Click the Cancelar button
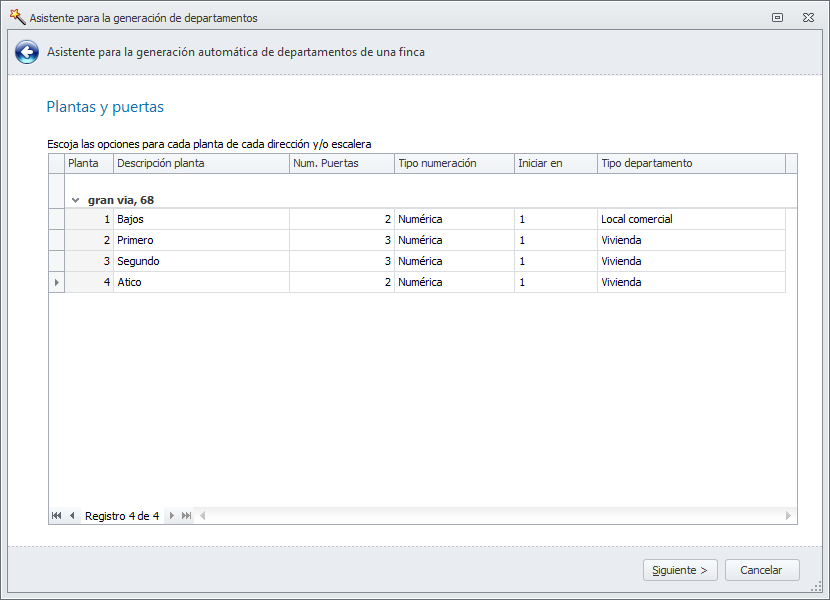This screenshot has height=600, width=830. pos(761,570)
